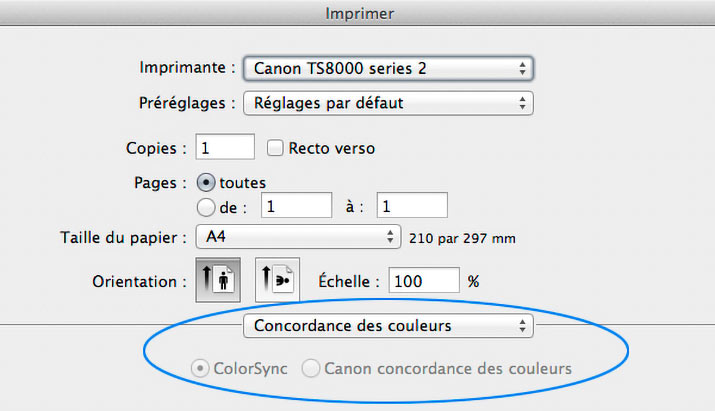Select the ColorSync radio option
The width and height of the screenshot is (715, 411).
click(200, 368)
